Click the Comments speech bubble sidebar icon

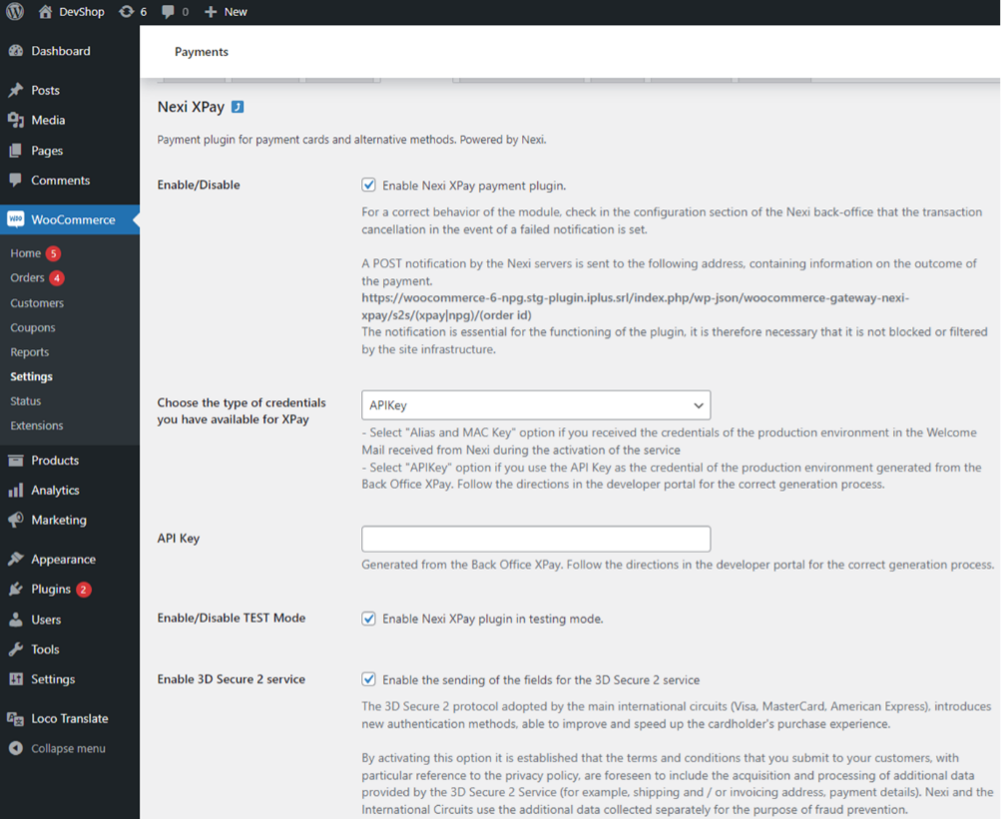tap(16, 180)
